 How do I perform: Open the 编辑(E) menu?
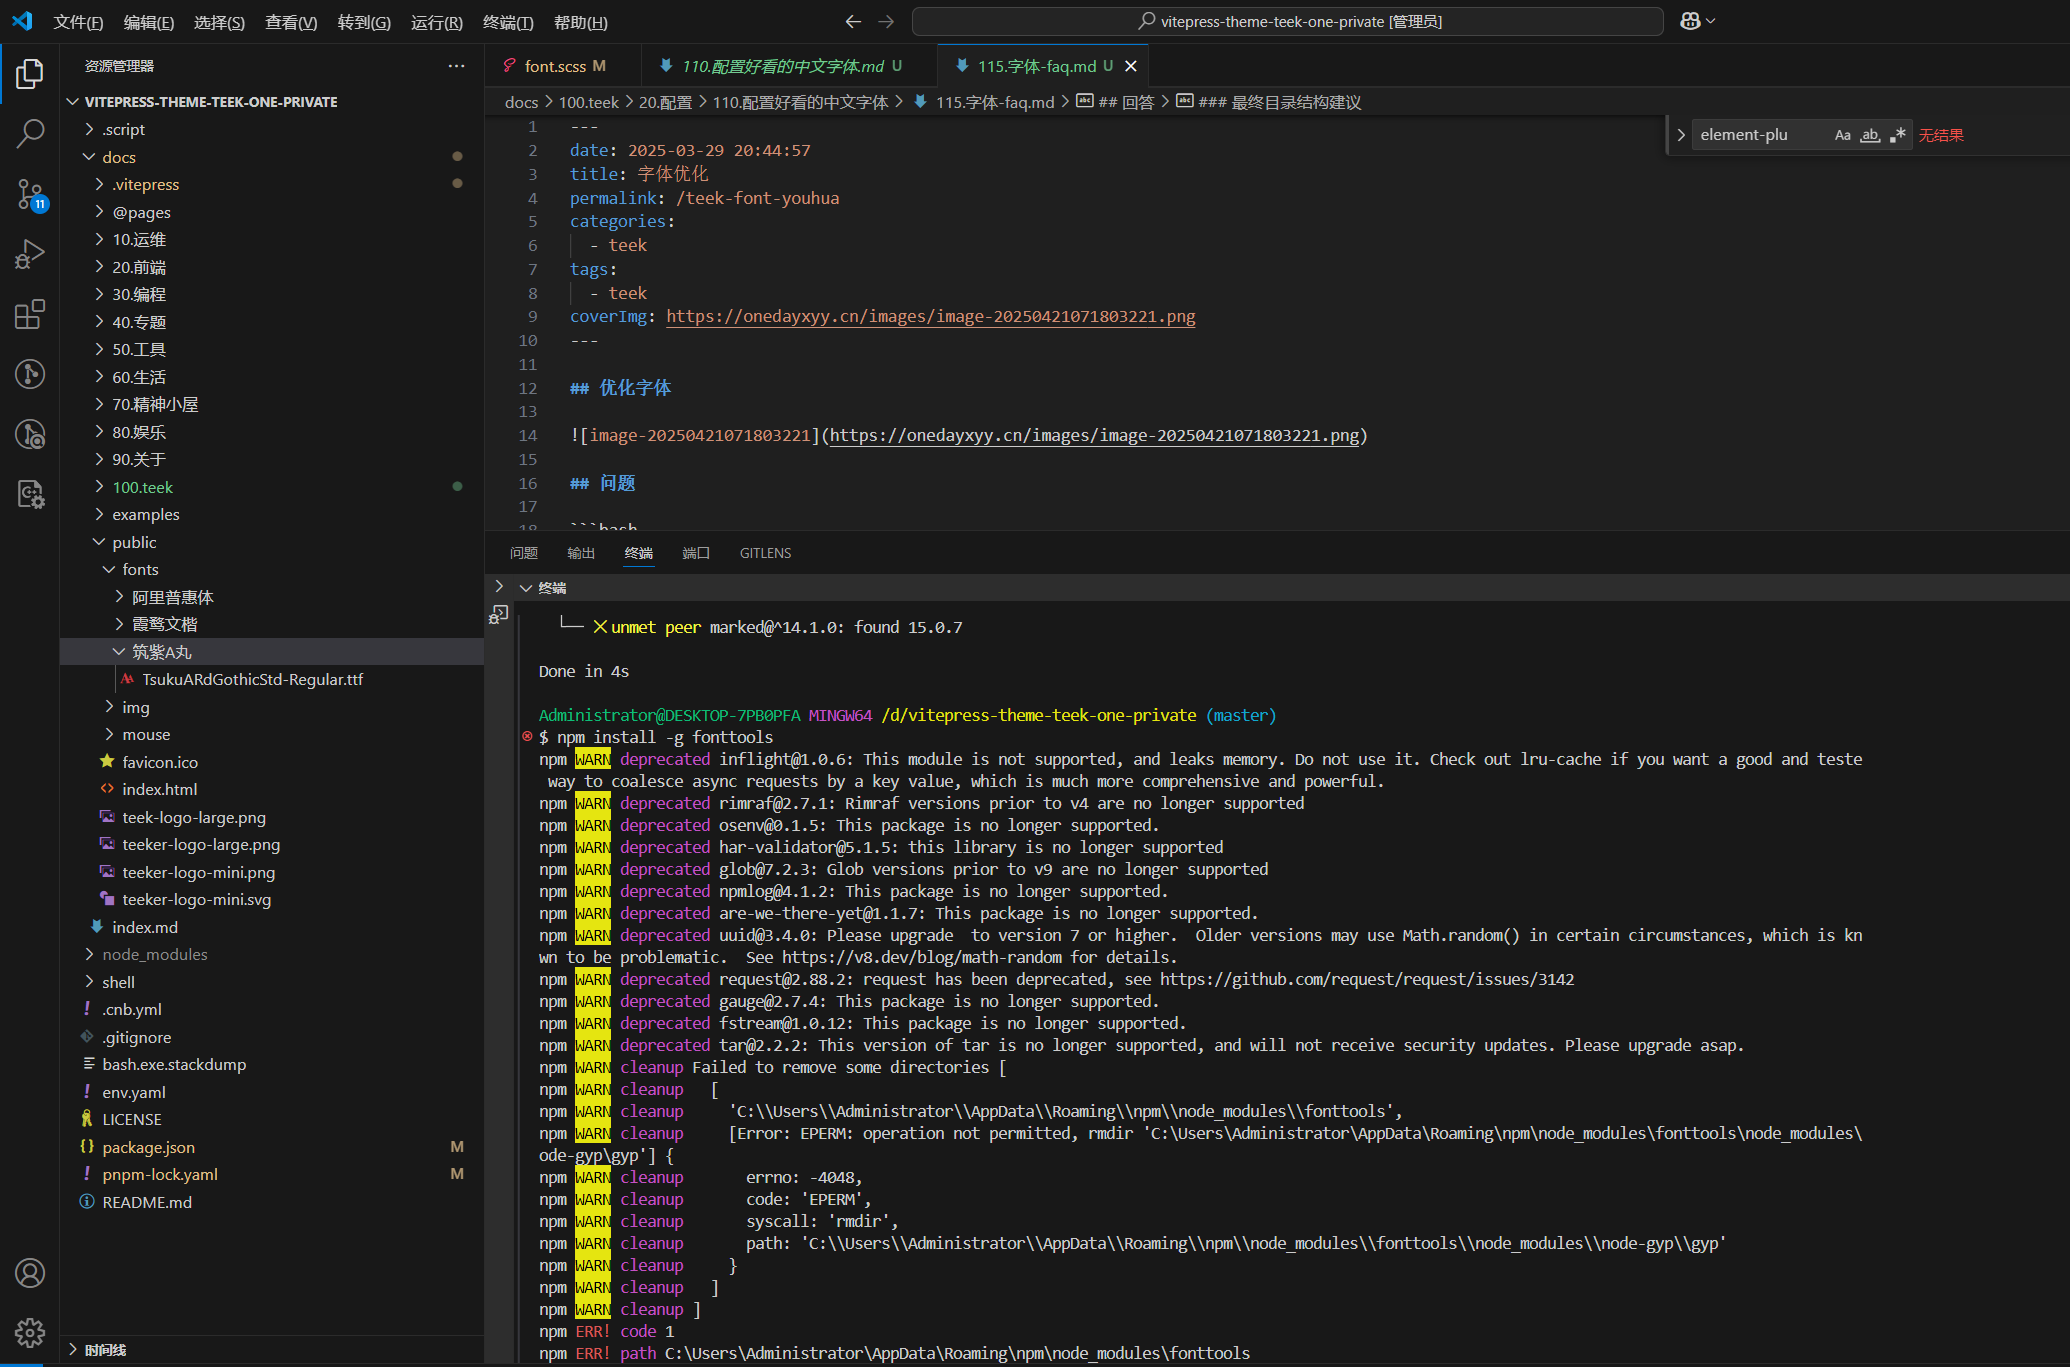point(149,22)
